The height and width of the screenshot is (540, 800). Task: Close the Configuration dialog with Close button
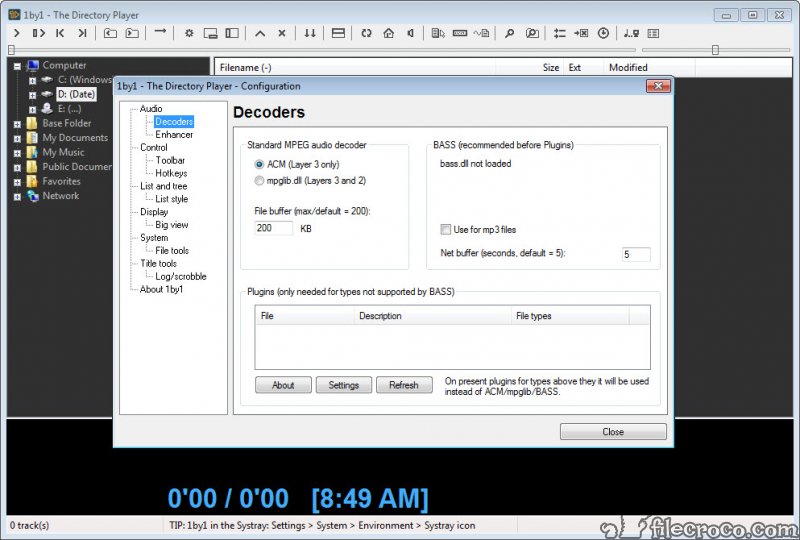coord(613,432)
